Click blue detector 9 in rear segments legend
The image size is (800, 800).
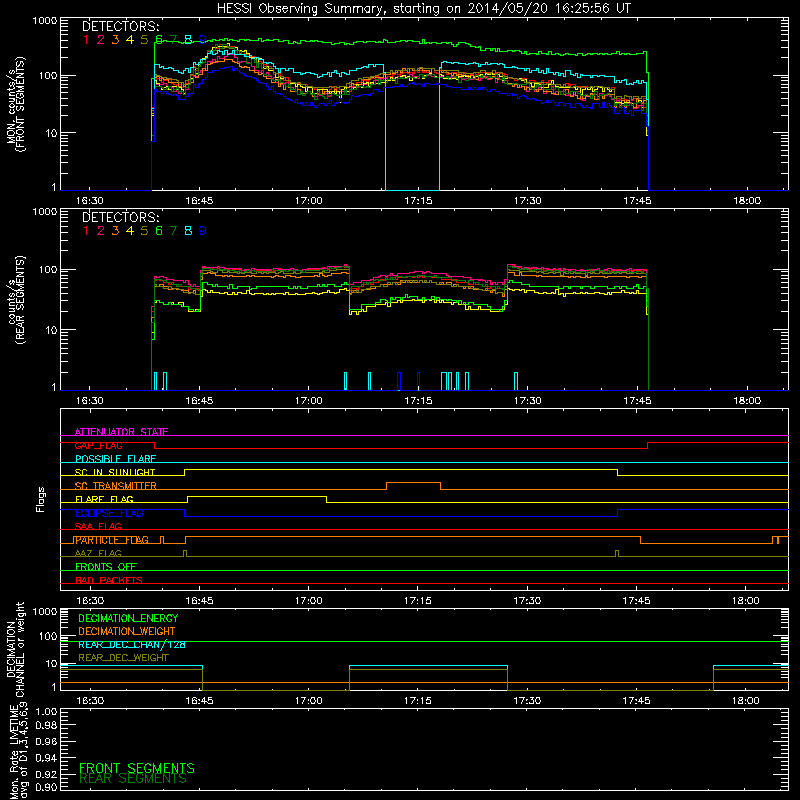click(x=203, y=231)
